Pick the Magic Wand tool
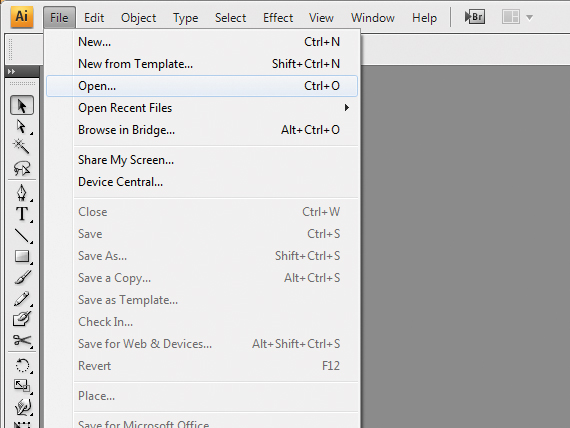This screenshot has height=428, width=570. pos(22,147)
